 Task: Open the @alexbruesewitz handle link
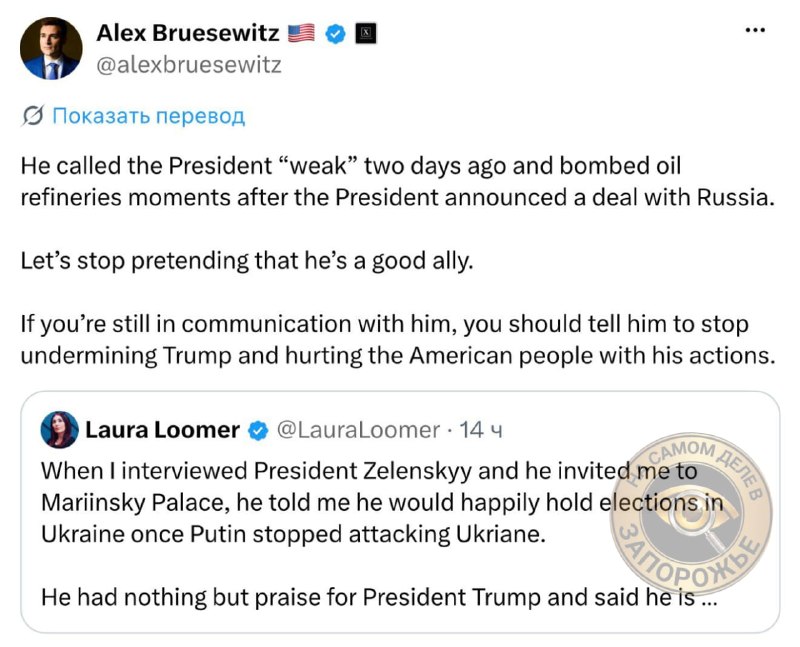tap(189, 65)
